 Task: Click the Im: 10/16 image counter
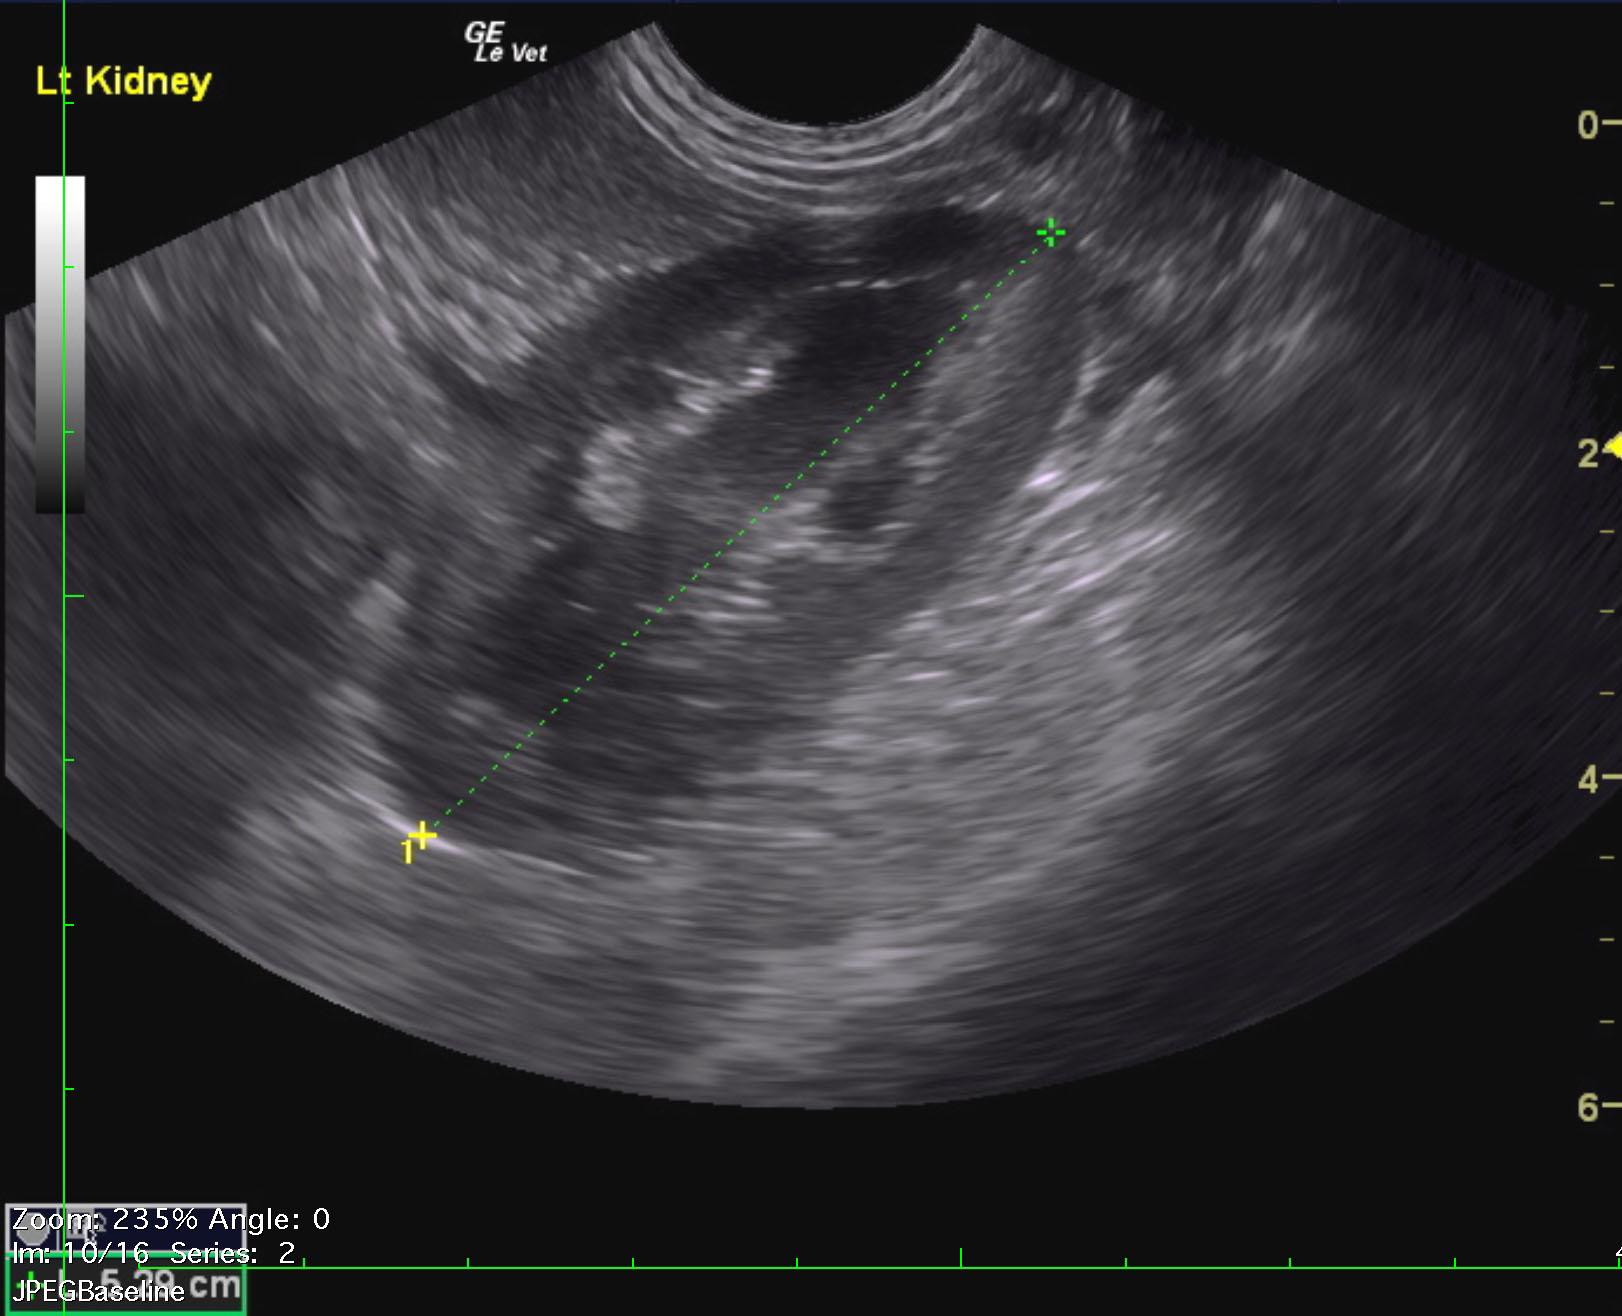[x=80, y=1253]
